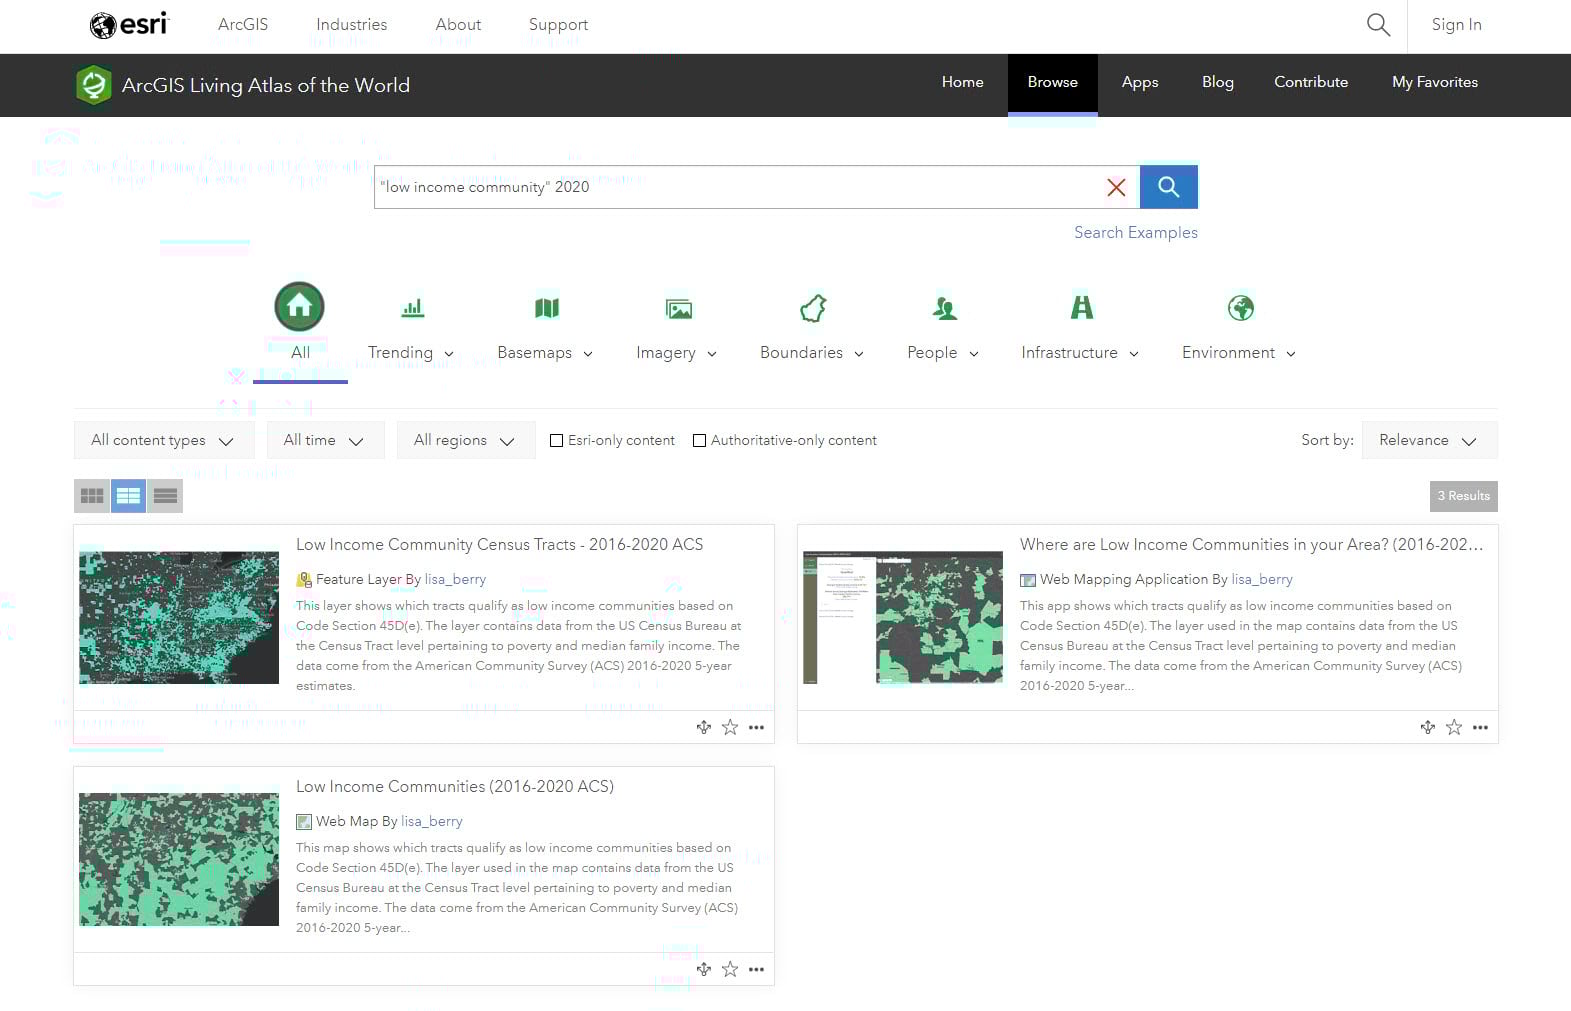
Task: Open Where are Low Income Communities title
Action: pyautogui.click(x=1251, y=545)
